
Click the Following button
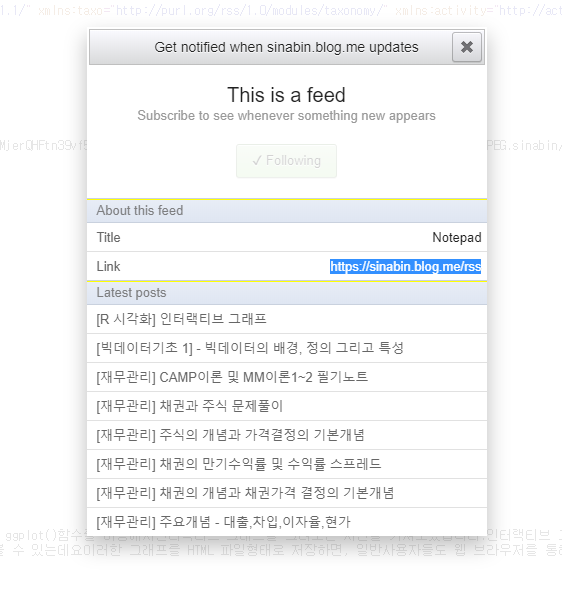[x=286, y=161]
